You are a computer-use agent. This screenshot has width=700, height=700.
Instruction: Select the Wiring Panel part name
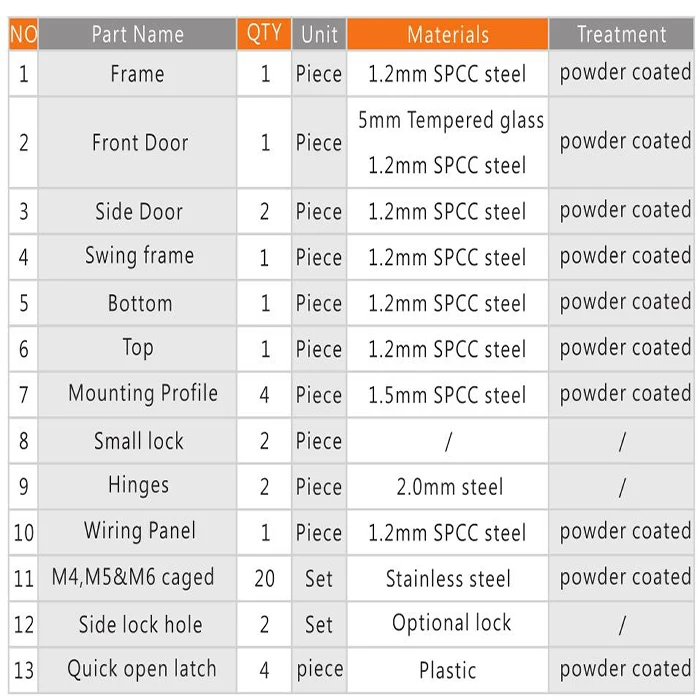tap(139, 531)
